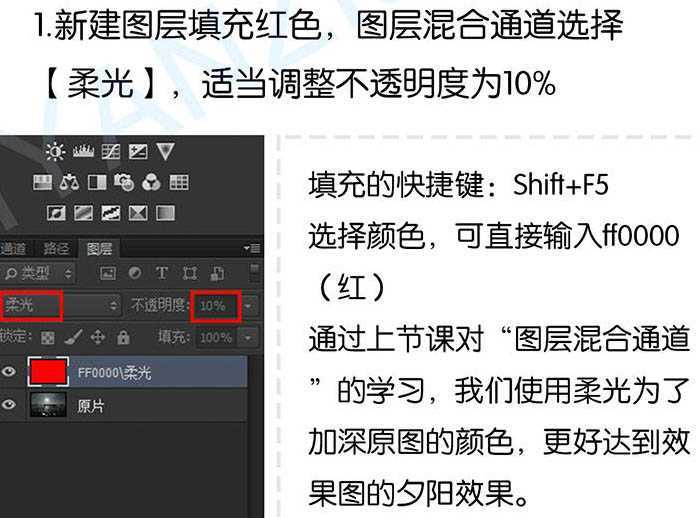This screenshot has width=698, height=518.
Task: Select the 图层 (Layers) tab
Action: point(99,249)
